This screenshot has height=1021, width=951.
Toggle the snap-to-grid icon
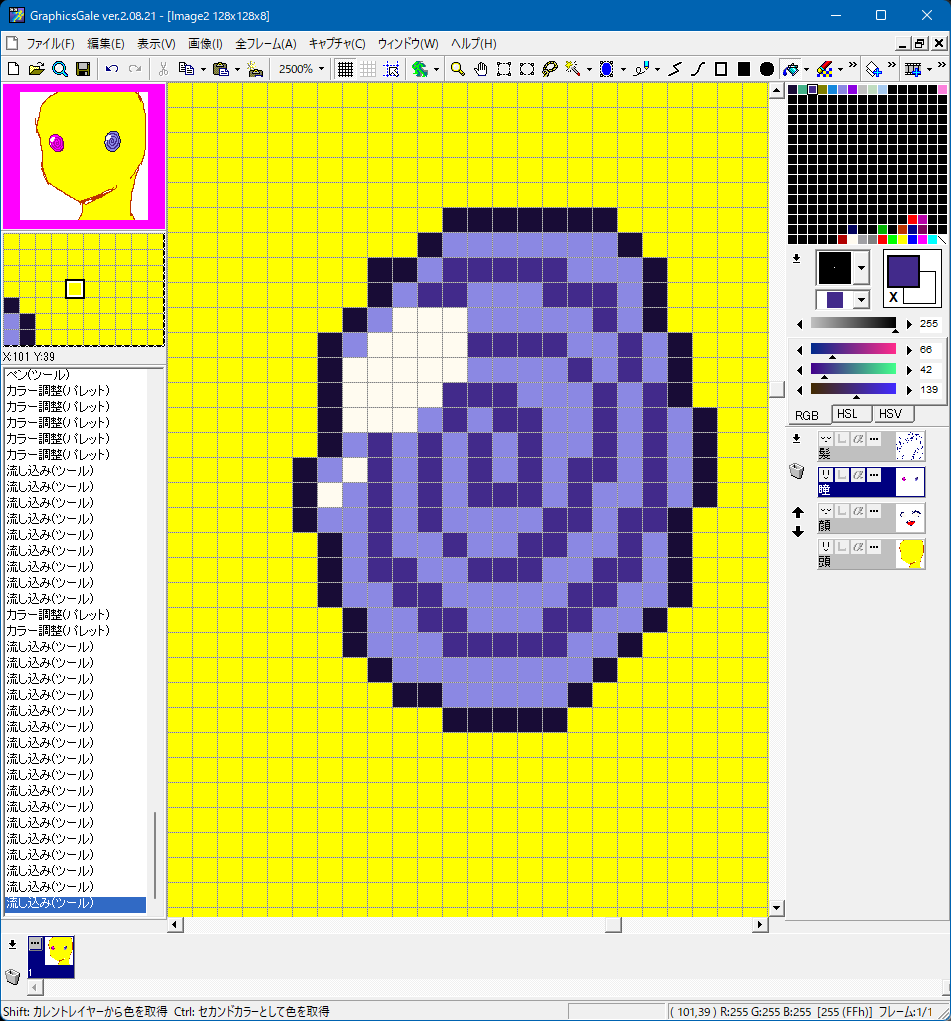pyautogui.click(x=391, y=69)
